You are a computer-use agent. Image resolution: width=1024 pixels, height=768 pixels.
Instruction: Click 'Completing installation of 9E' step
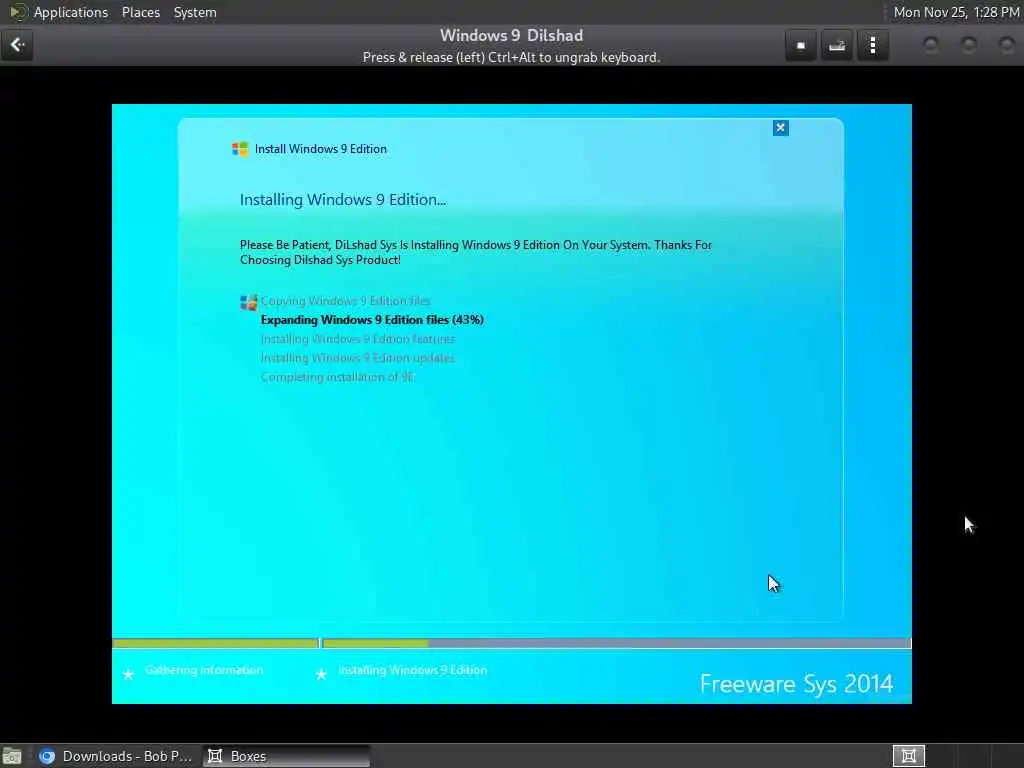(337, 377)
